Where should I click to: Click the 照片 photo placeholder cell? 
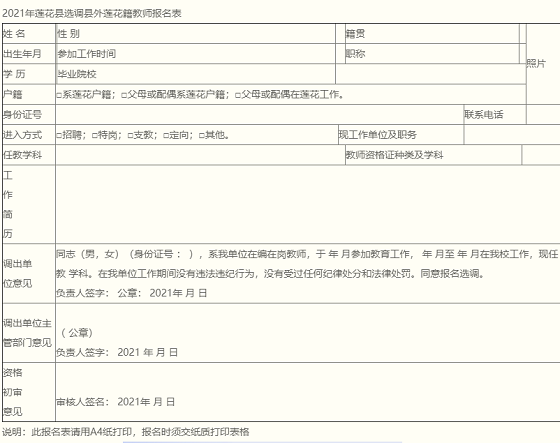click(x=543, y=64)
